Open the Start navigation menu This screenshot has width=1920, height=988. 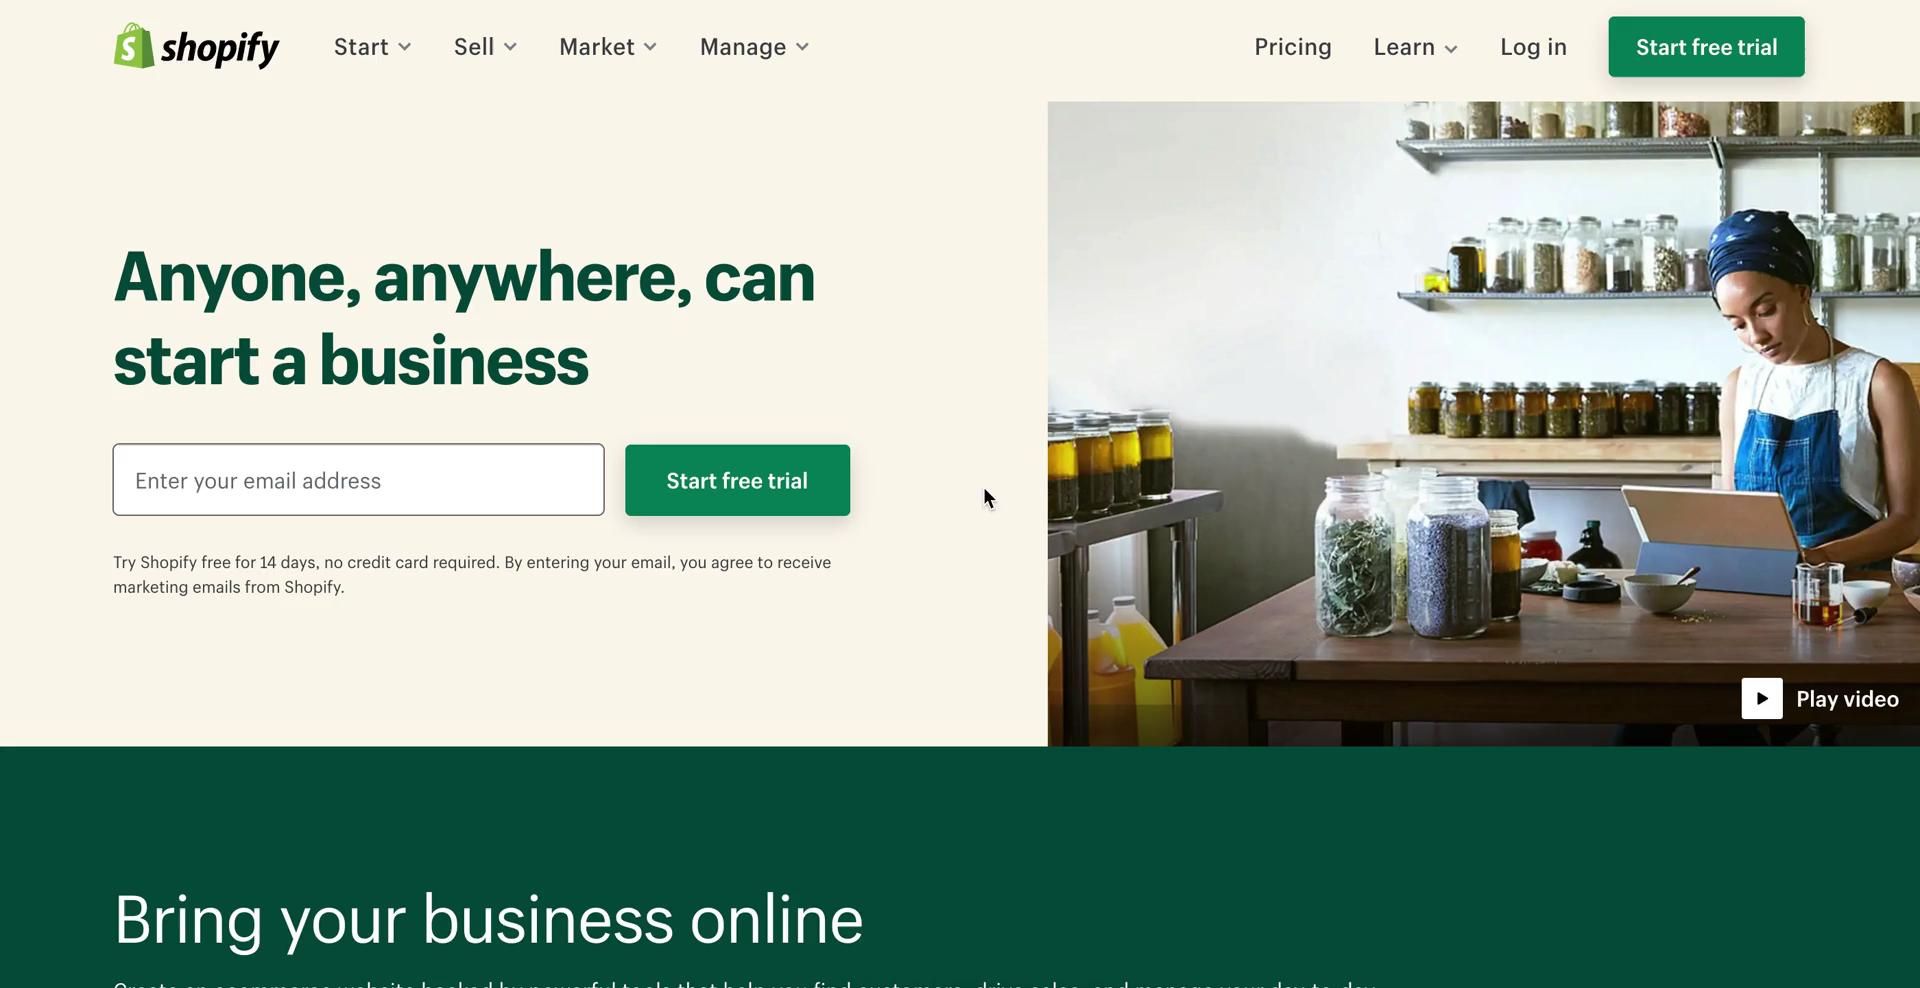373,47
